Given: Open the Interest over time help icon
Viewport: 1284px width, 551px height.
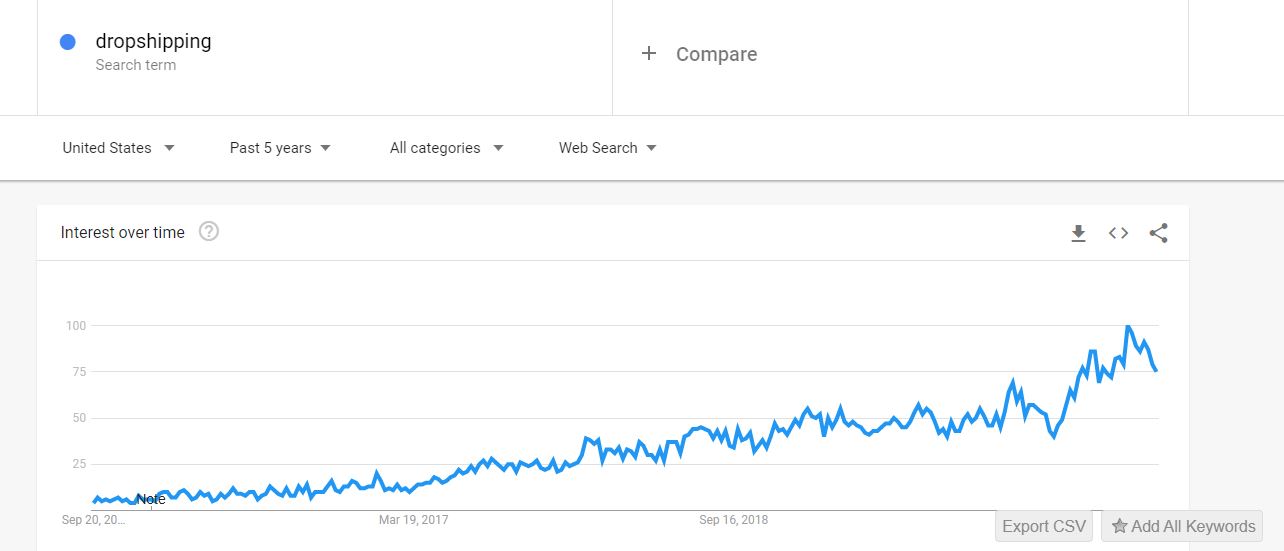Looking at the screenshot, I should 208,232.
